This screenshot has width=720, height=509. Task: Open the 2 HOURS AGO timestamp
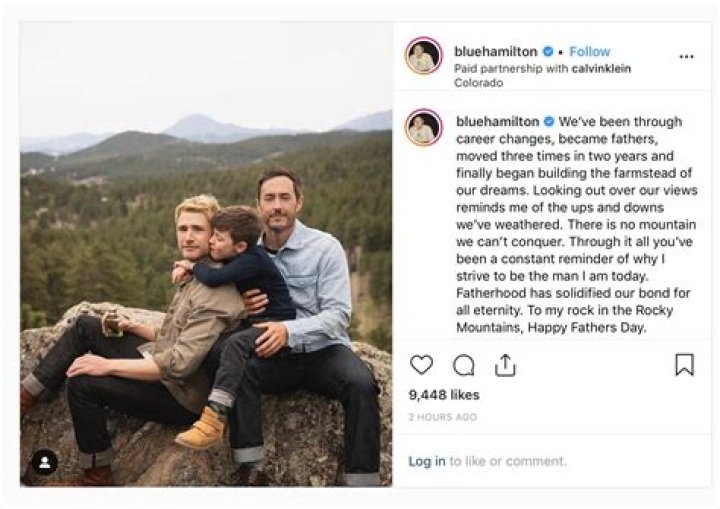443,417
